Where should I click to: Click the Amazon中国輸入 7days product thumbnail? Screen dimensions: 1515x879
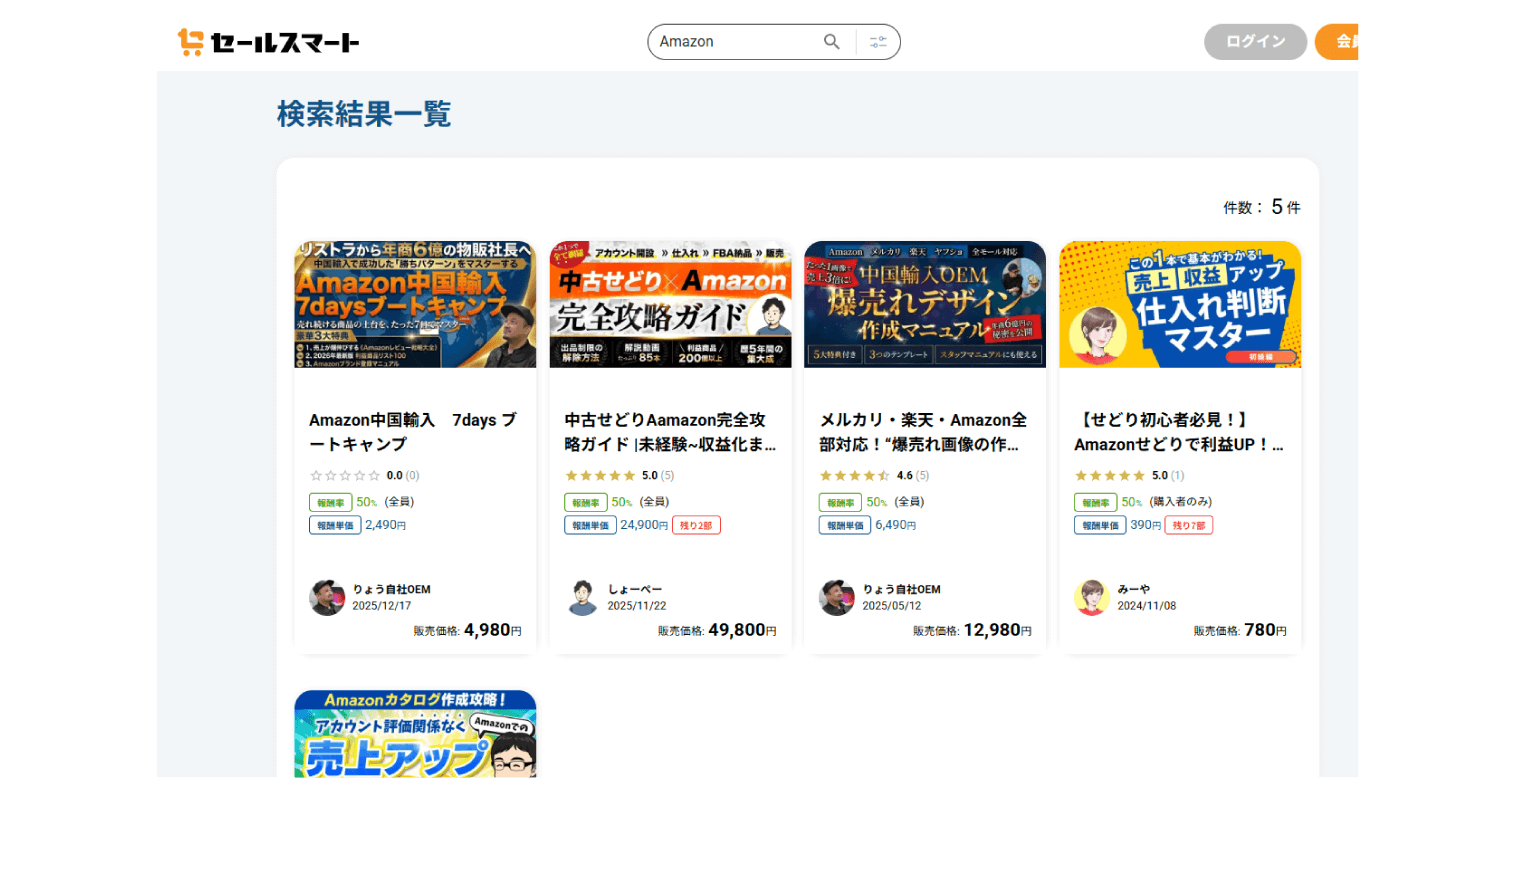click(x=414, y=303)
